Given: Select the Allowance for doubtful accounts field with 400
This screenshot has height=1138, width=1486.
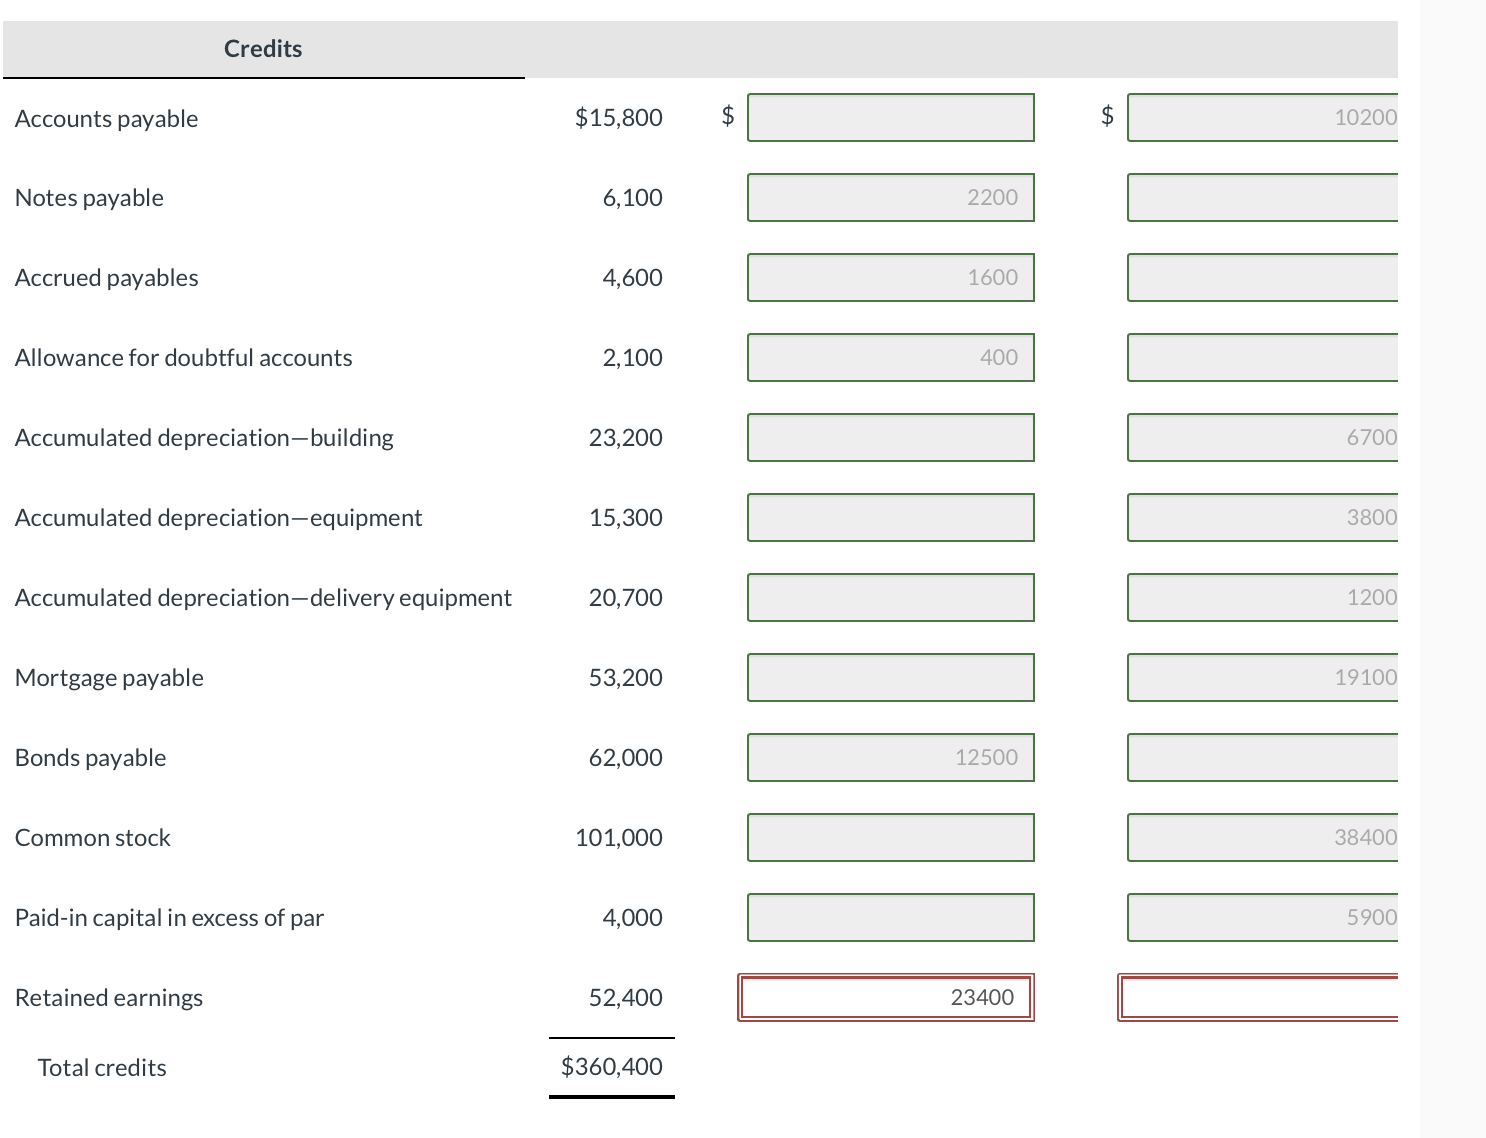Looking at the screenshot, I should point(891,357).
